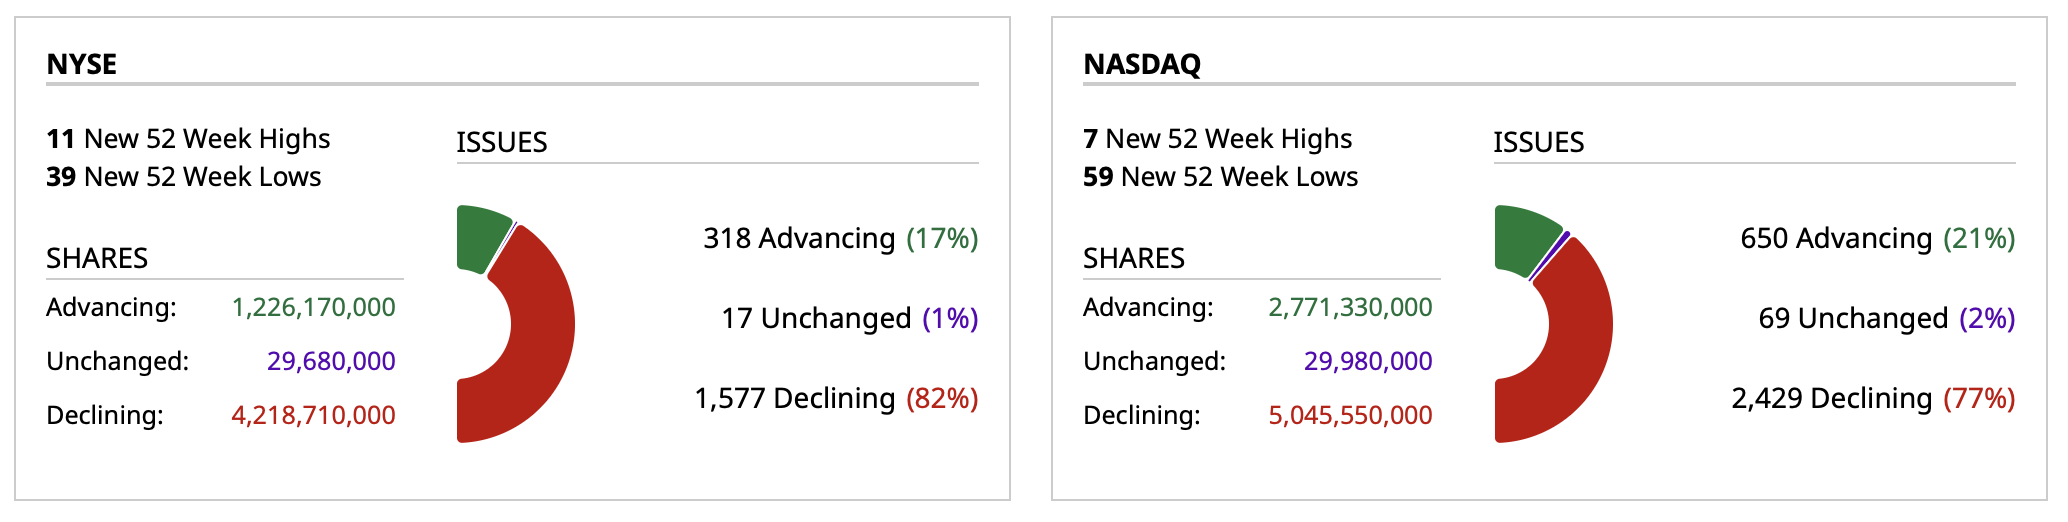Click the green advancing slice of NYSE donut
The width and height of the screenshot is (2068, 522).
(482, 237)
